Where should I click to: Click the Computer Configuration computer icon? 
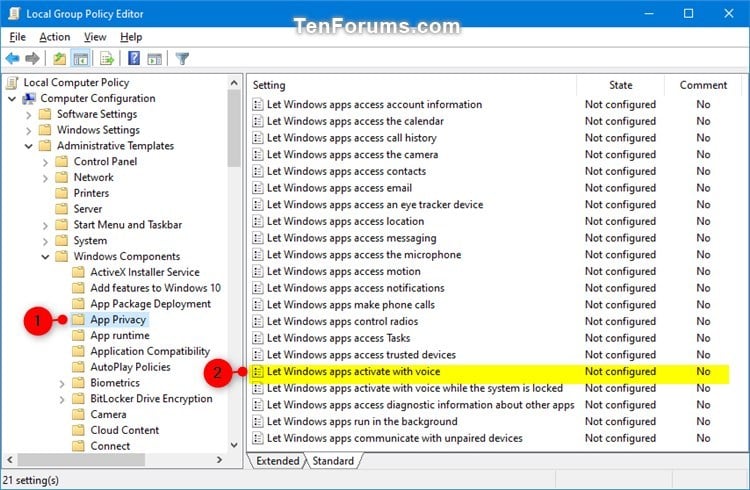click(x=29, y=99)
